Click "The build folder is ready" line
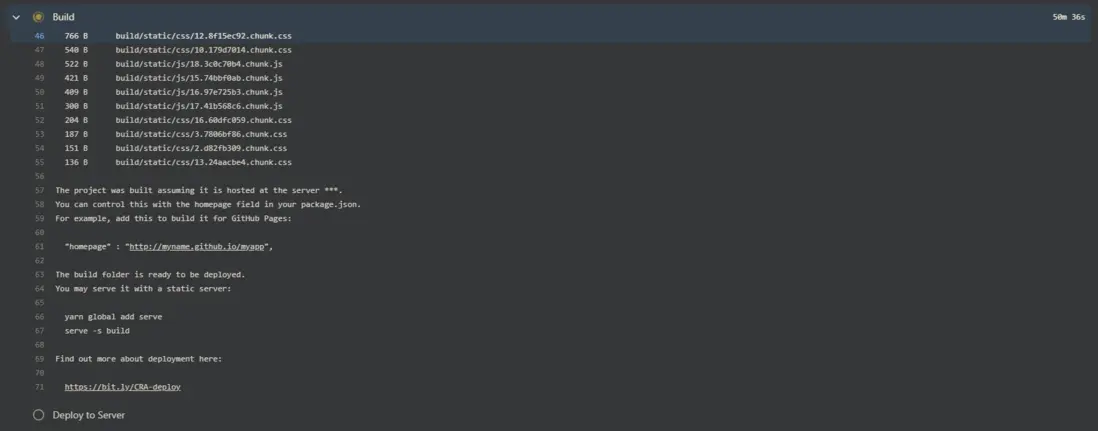The image size is (1098, 431). click(x=150, y=274)
